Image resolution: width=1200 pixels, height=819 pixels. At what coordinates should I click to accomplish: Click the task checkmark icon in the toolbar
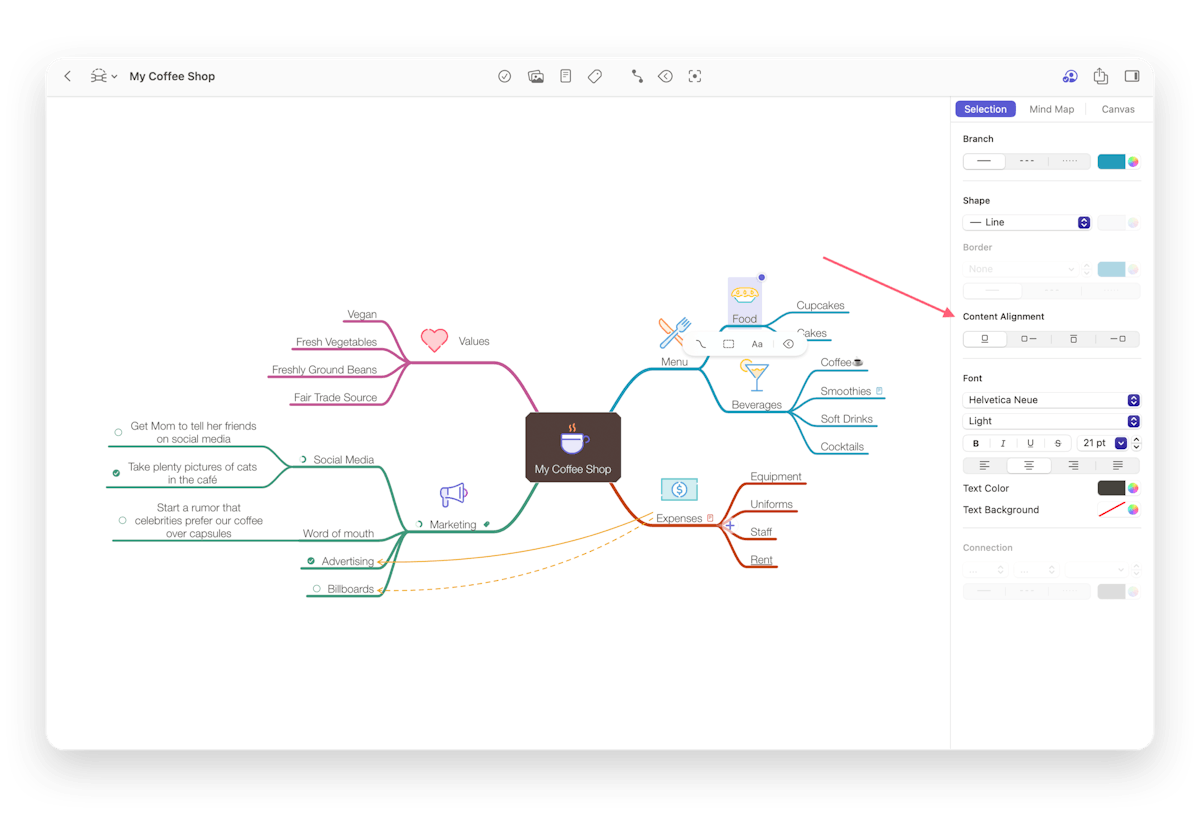coord(505,76)
